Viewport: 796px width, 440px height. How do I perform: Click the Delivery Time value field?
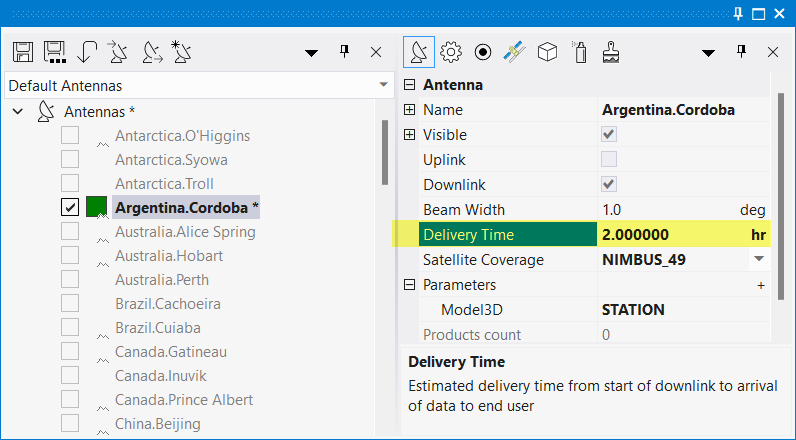point(670,235)
